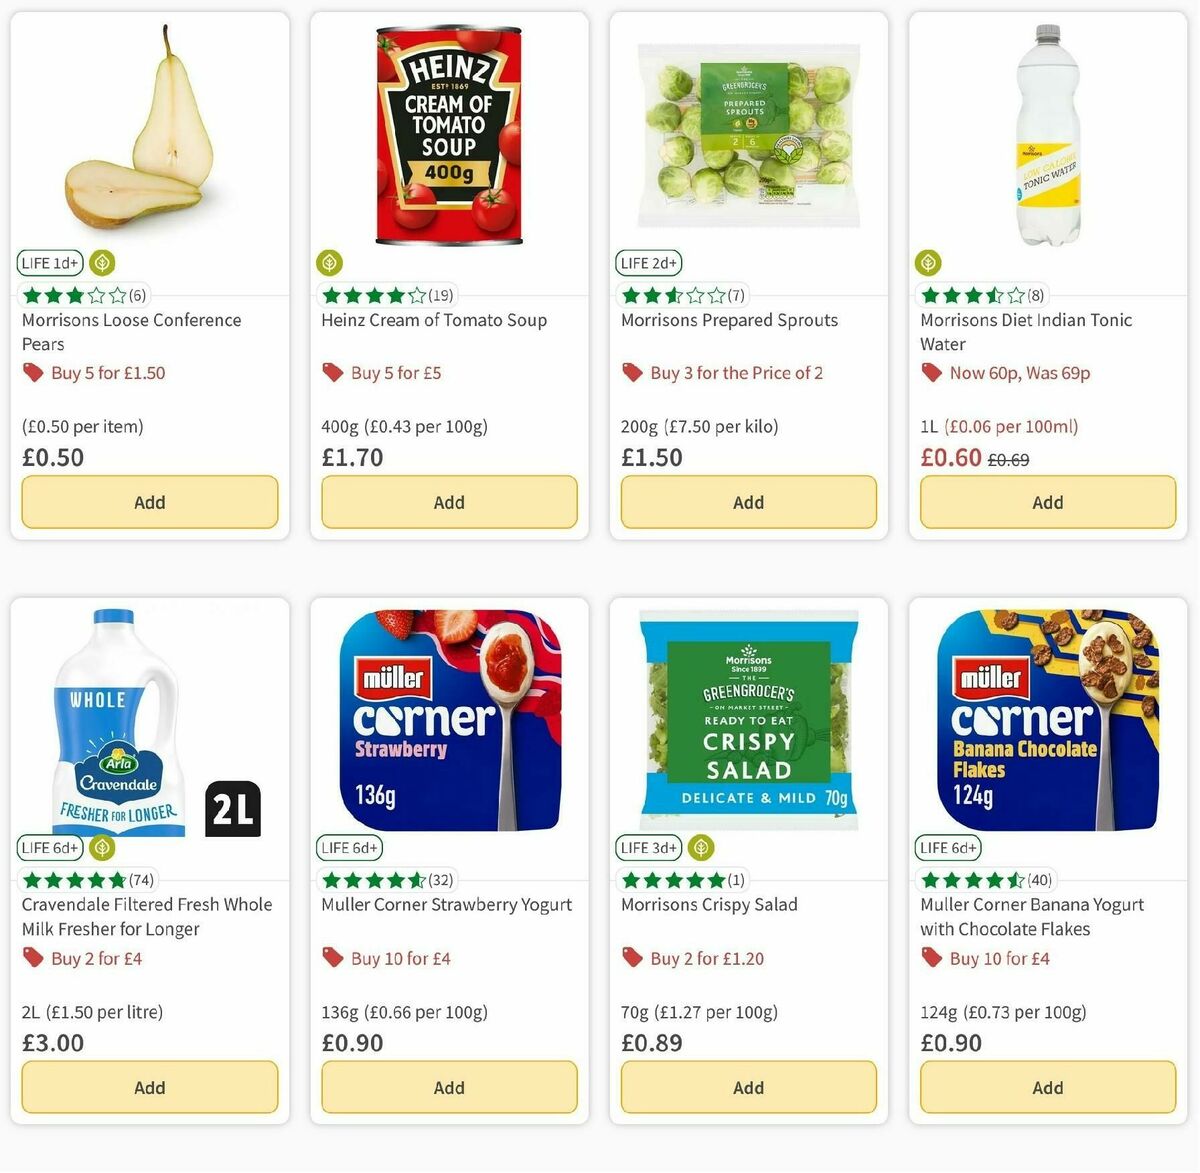Click the Crispy Salad product thumbnail
1200x1173 pixels.
click(748, 720)
